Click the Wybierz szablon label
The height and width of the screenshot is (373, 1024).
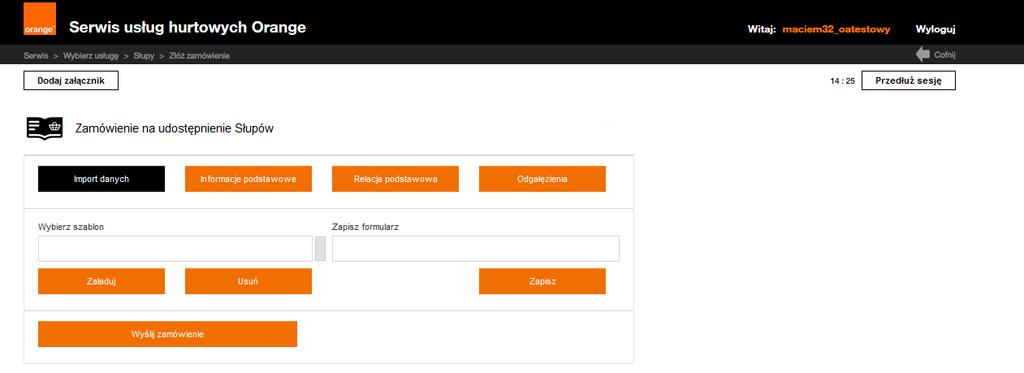71,227
